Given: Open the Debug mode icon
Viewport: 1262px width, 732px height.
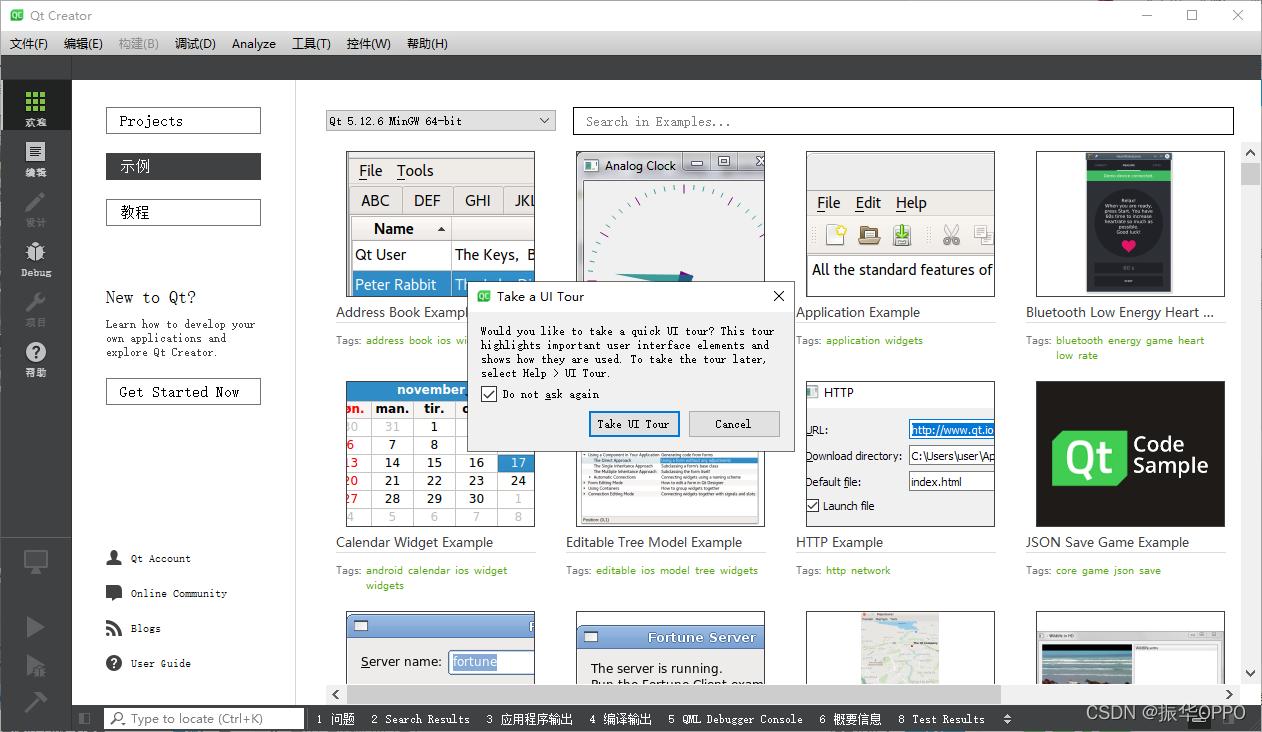Looking at the screenshot, I should 35,257.
